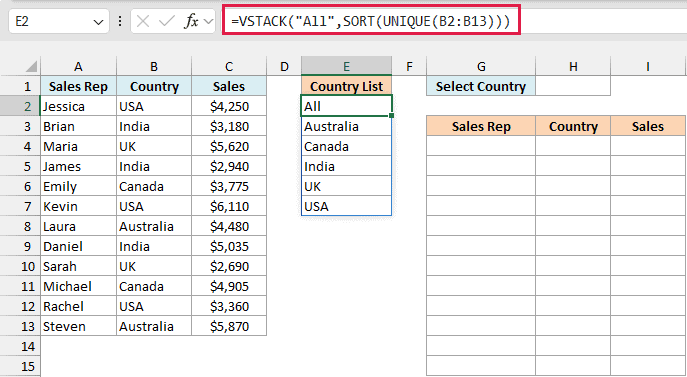Select column E header

pos(346,67)
